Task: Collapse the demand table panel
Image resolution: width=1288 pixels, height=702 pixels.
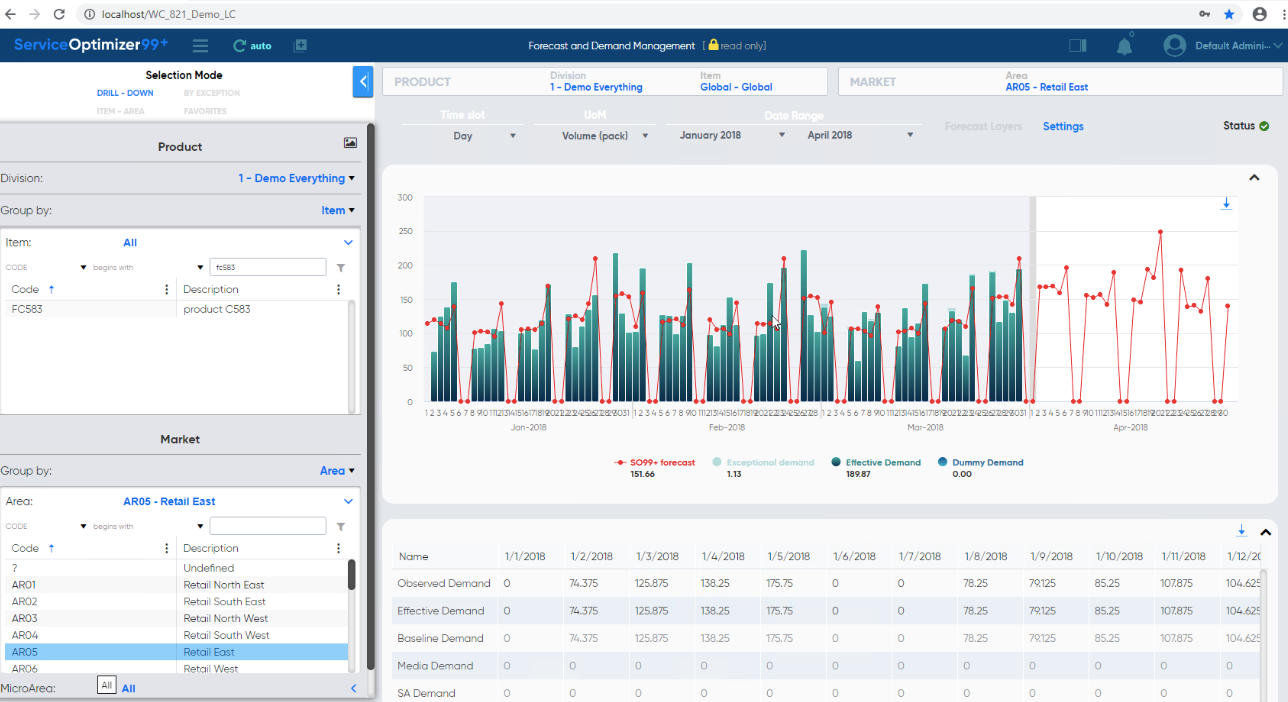Action: pyautogui.click(x=1264, y=532)
